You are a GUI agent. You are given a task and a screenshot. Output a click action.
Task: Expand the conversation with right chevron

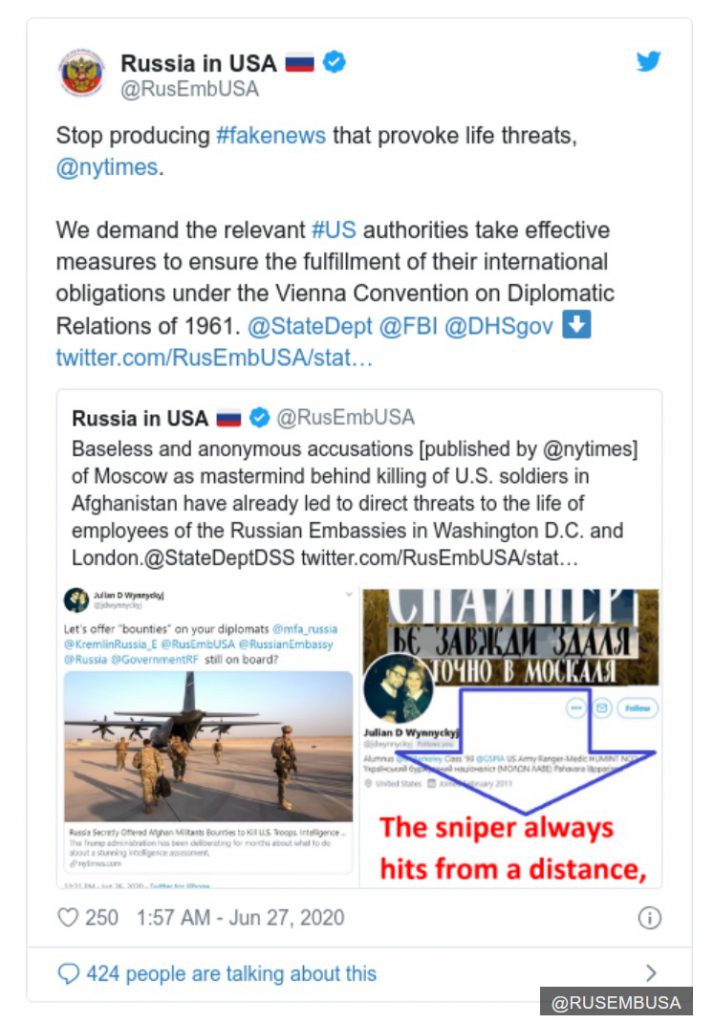pos(651,973)
